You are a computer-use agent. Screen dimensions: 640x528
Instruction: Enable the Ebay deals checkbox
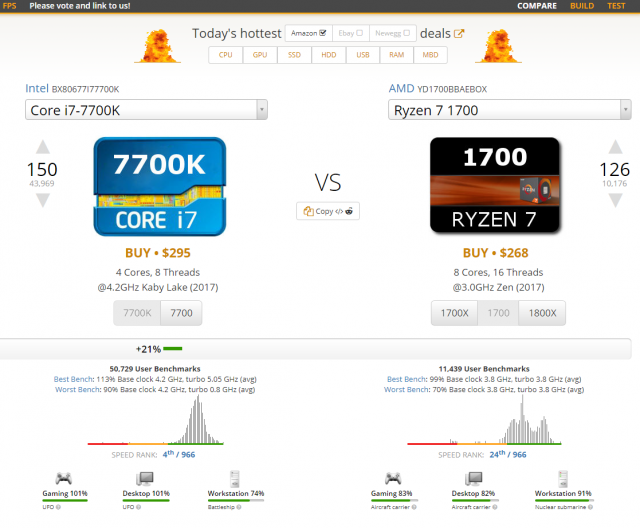click(x=360, y=33)
